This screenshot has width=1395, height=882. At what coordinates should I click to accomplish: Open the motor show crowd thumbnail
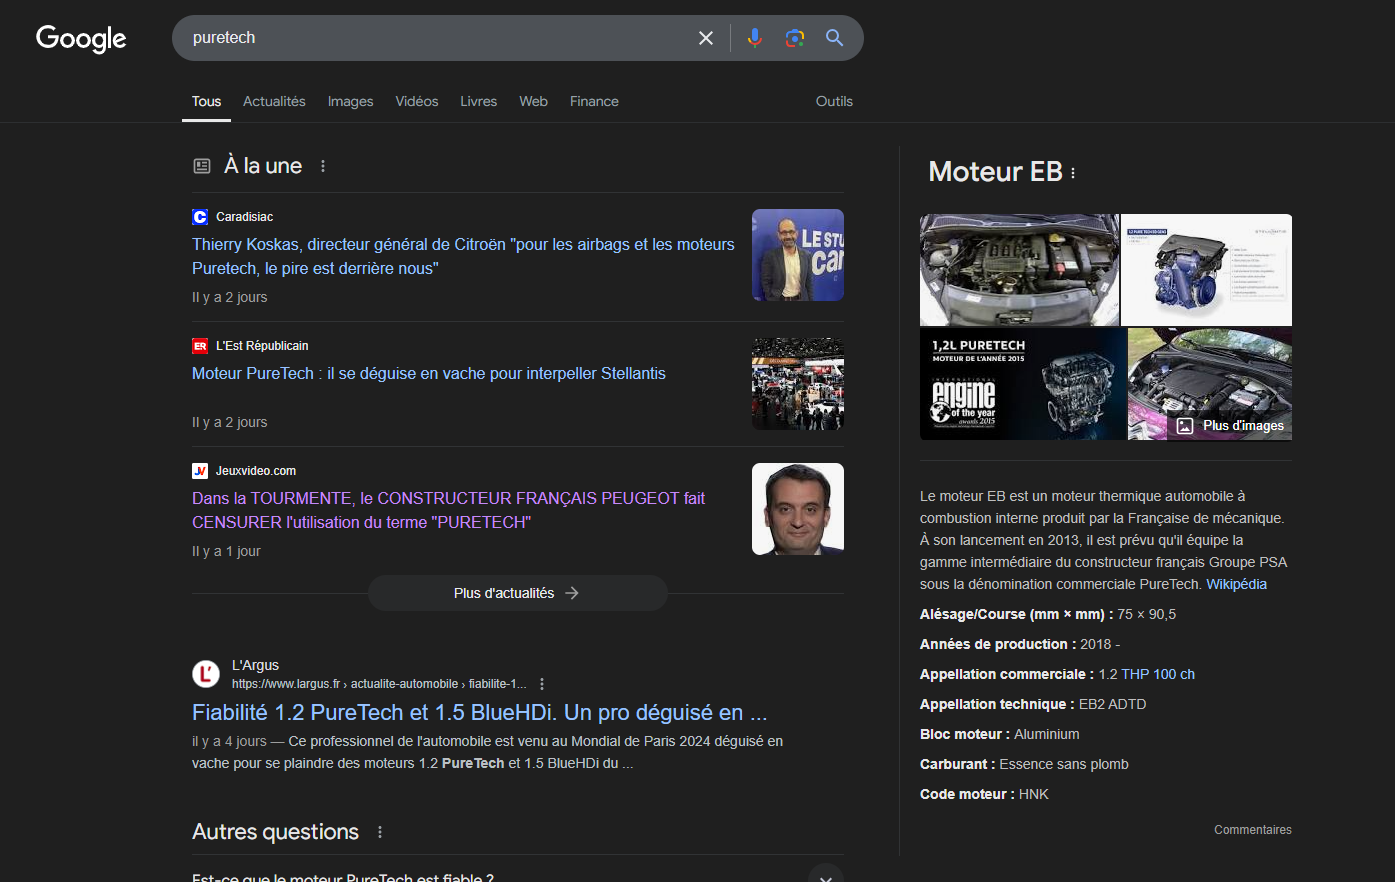(x=798, y=384)
